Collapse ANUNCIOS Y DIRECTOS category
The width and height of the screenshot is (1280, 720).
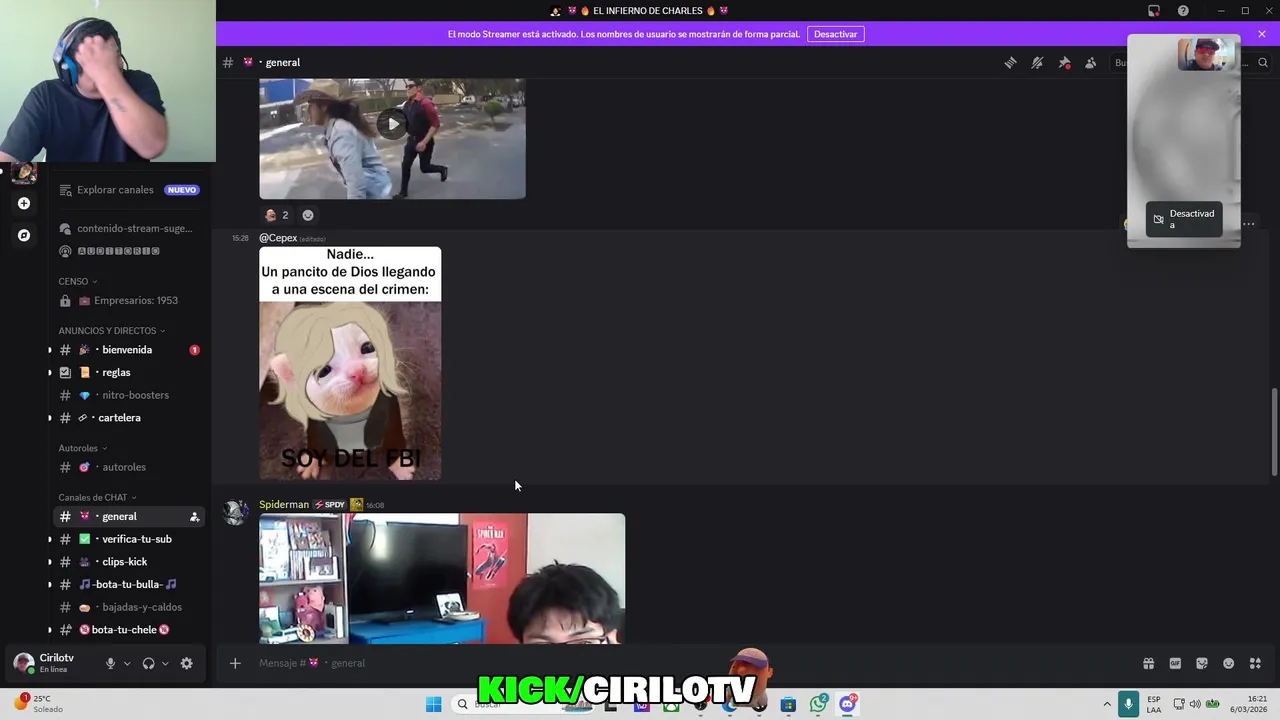pyautogui.click(x=111, y=330)
